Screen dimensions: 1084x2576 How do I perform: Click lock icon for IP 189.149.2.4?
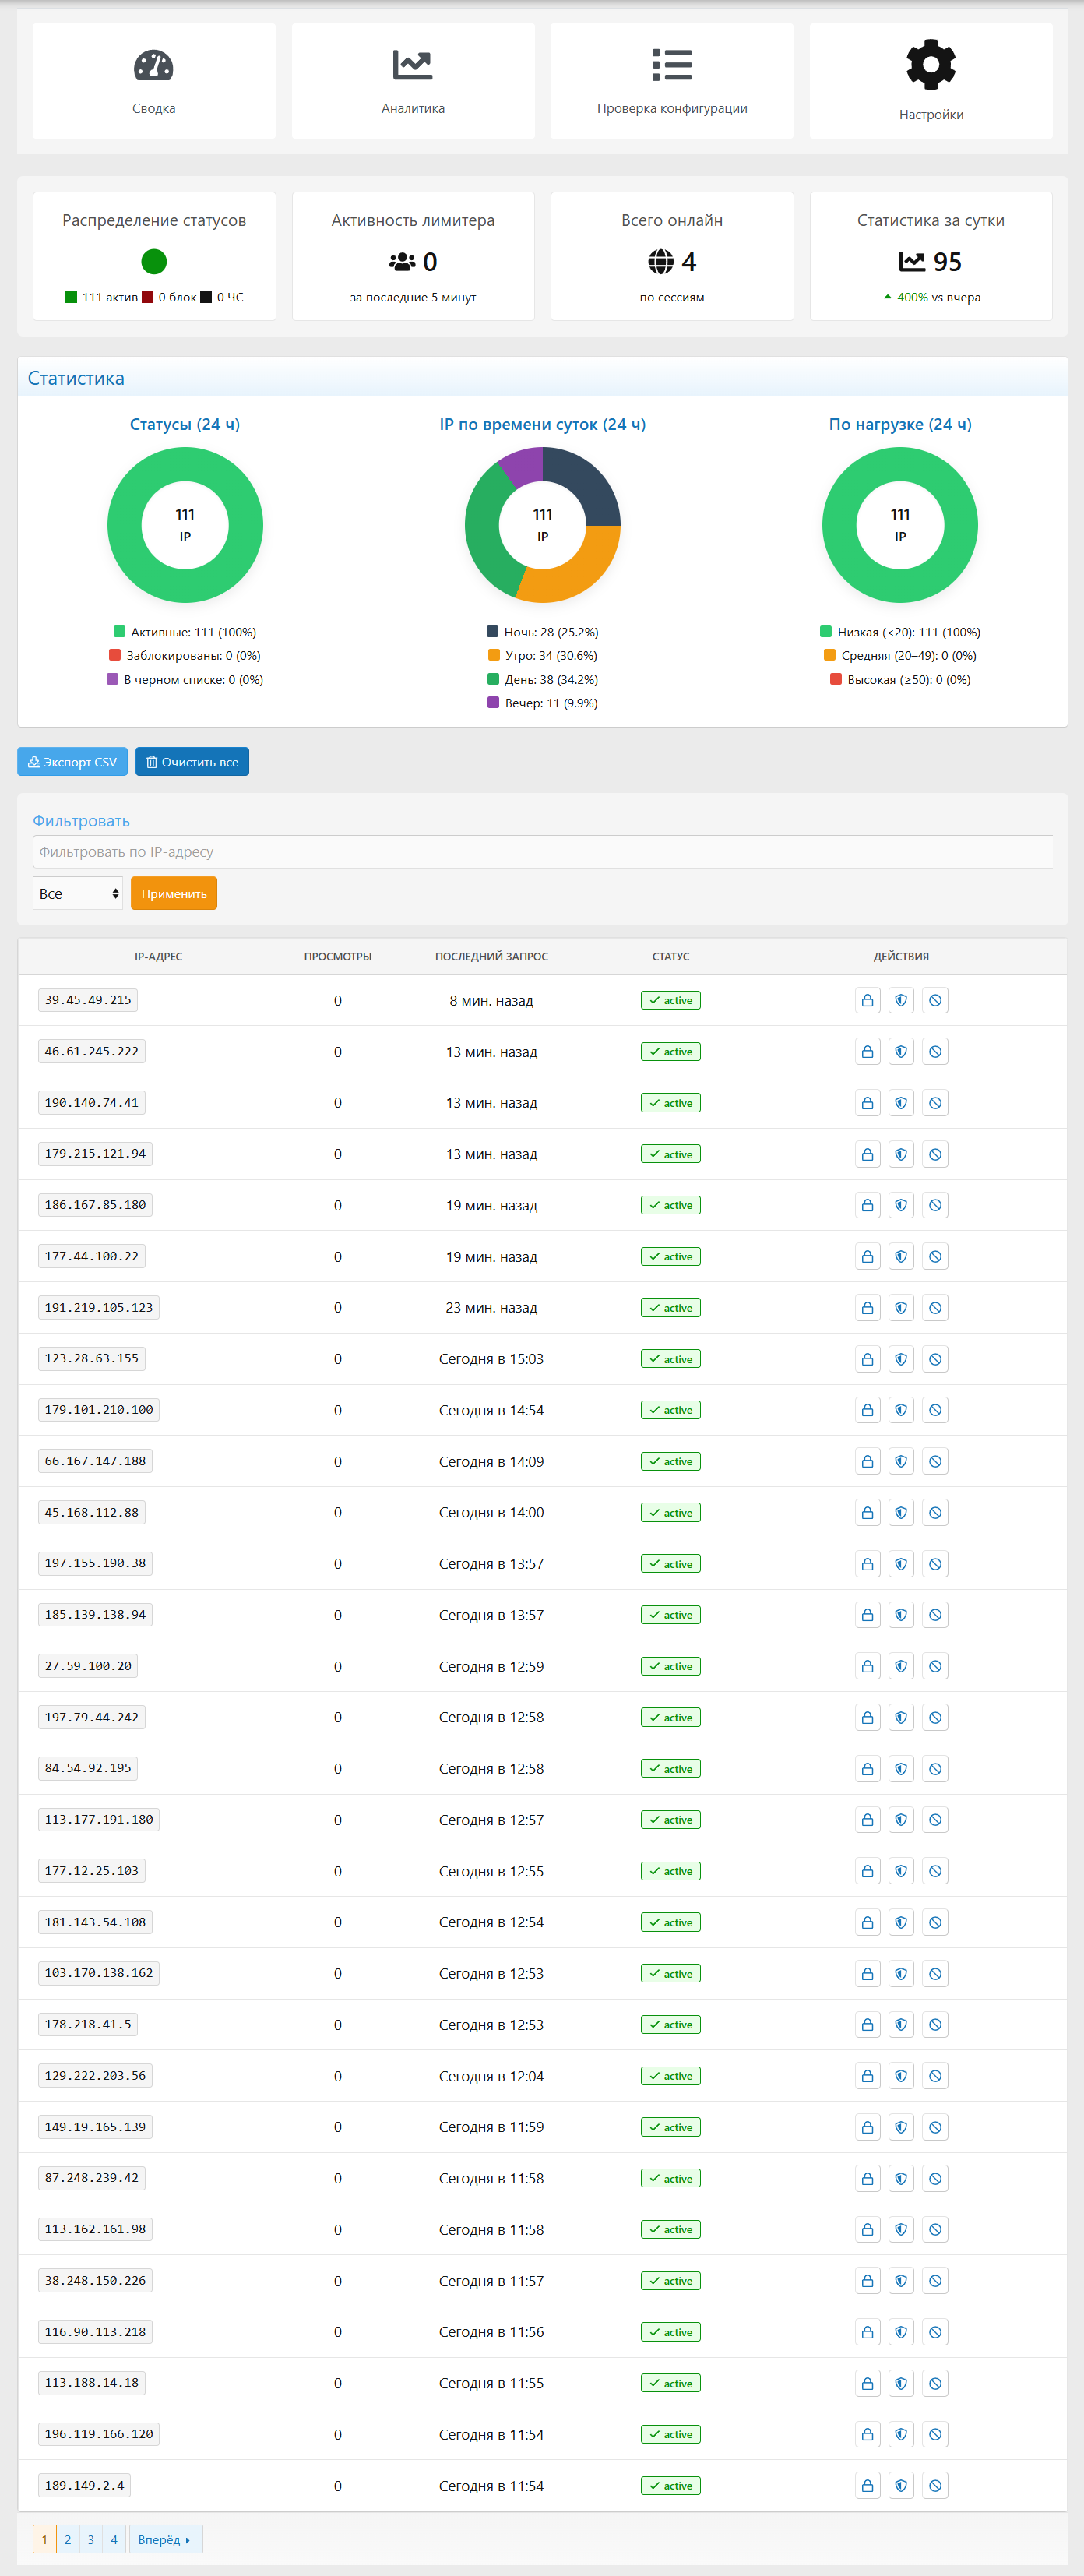pos(867,2486)
